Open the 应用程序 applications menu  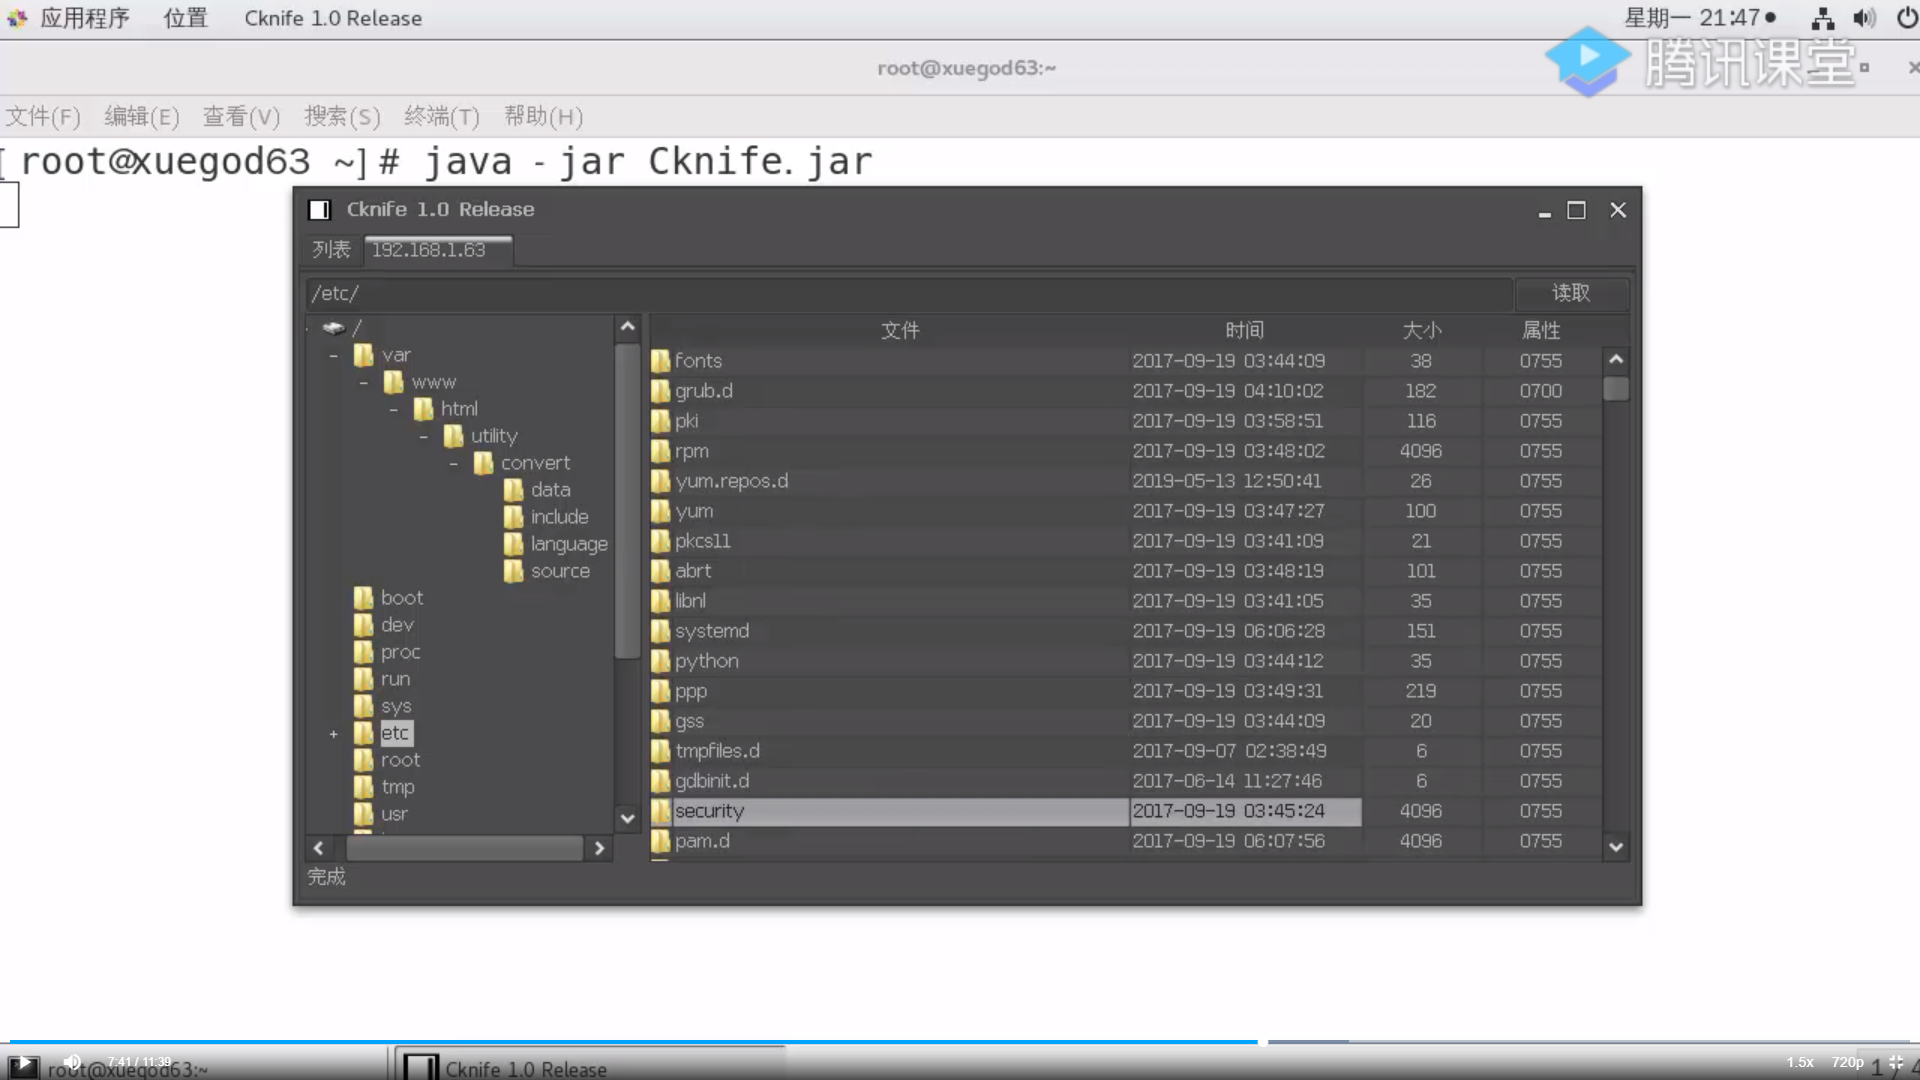click(x=84, y=18)
